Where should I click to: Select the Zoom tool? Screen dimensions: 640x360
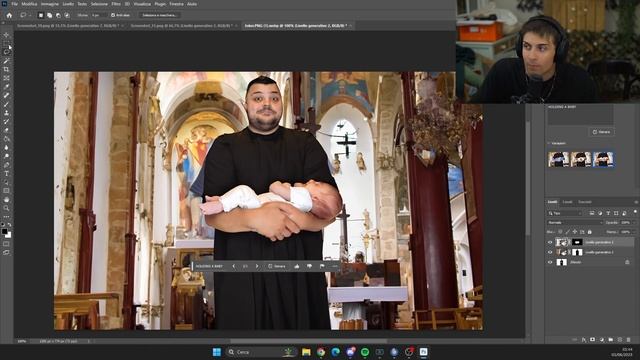point(6,208)
